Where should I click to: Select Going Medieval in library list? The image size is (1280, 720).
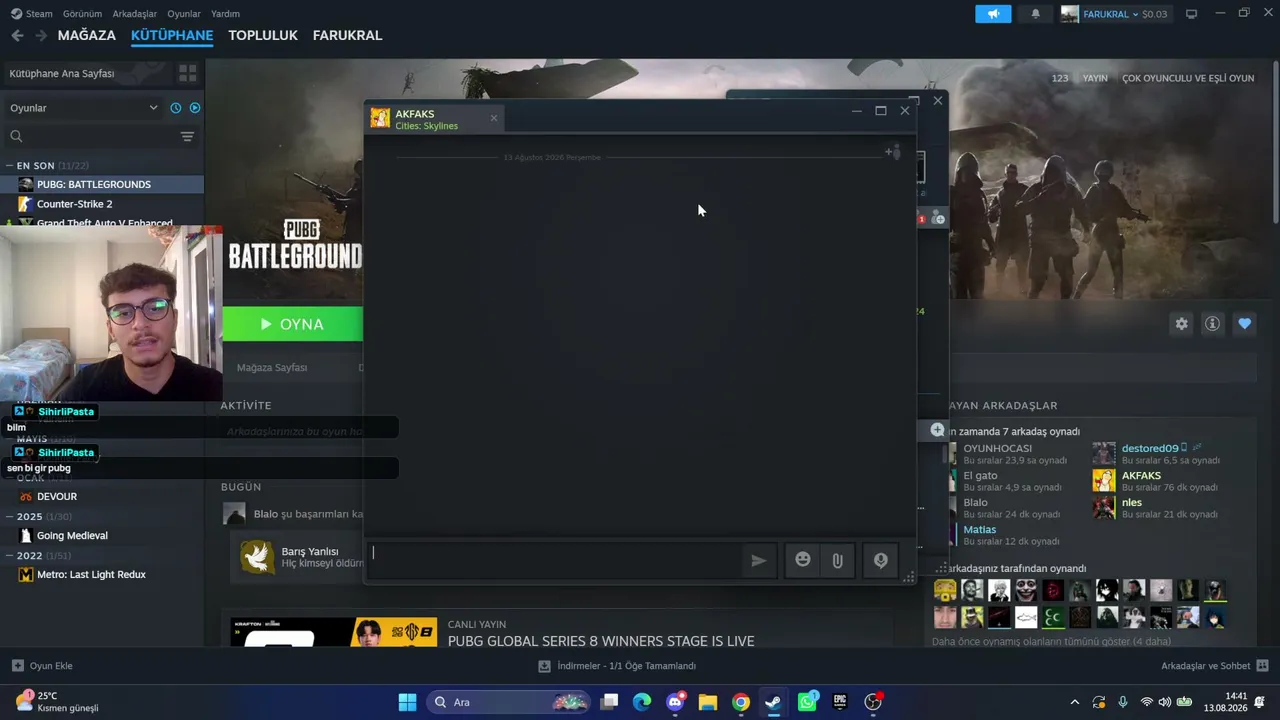pyautogui.click(x=102, y=536)
